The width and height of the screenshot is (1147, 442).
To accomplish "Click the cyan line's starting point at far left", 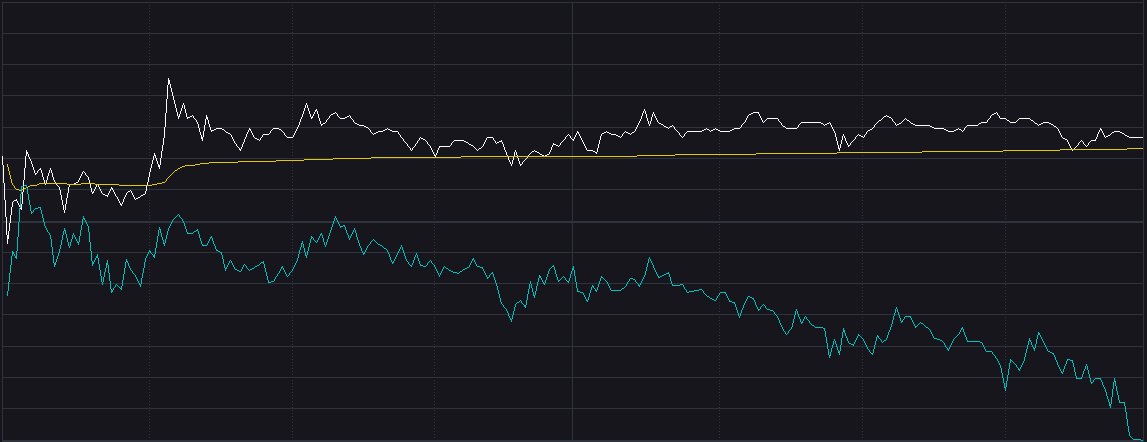I will [x=7, y=295].
